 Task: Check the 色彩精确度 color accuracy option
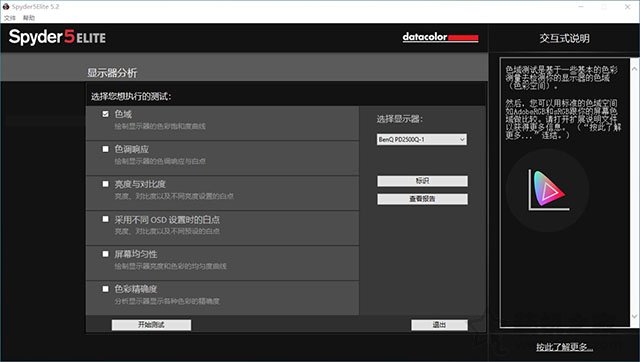[x=106, y=289]
